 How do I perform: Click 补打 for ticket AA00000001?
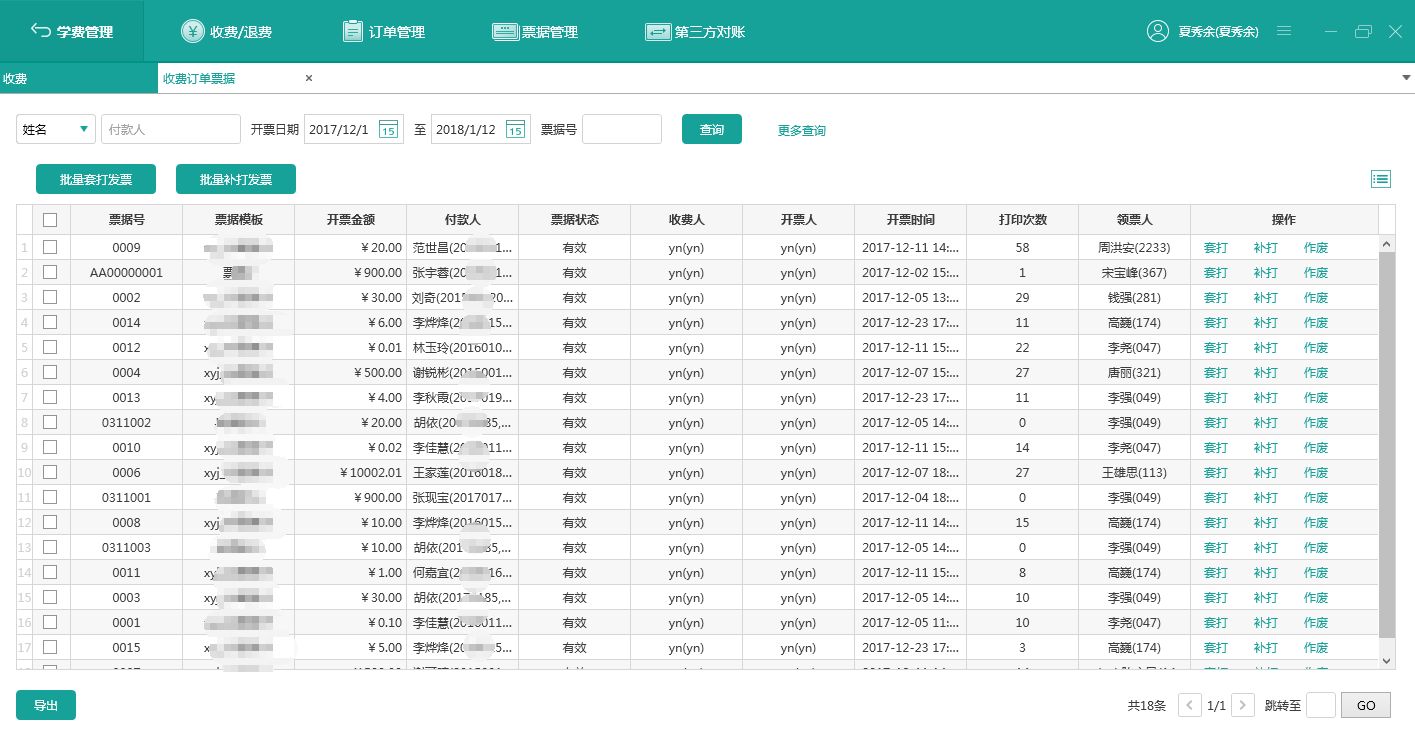[x=1265, y=272]
